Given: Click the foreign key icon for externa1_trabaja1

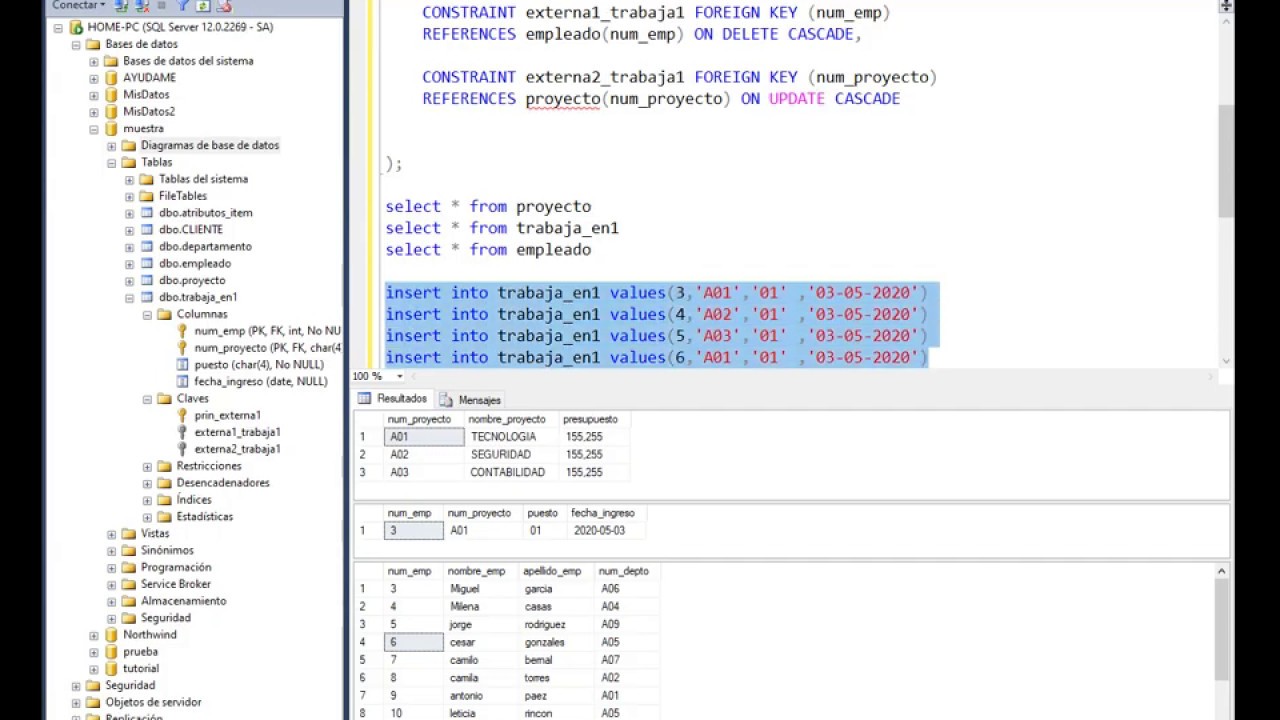Looking at the screenshot, I should [x=183, y=432].
